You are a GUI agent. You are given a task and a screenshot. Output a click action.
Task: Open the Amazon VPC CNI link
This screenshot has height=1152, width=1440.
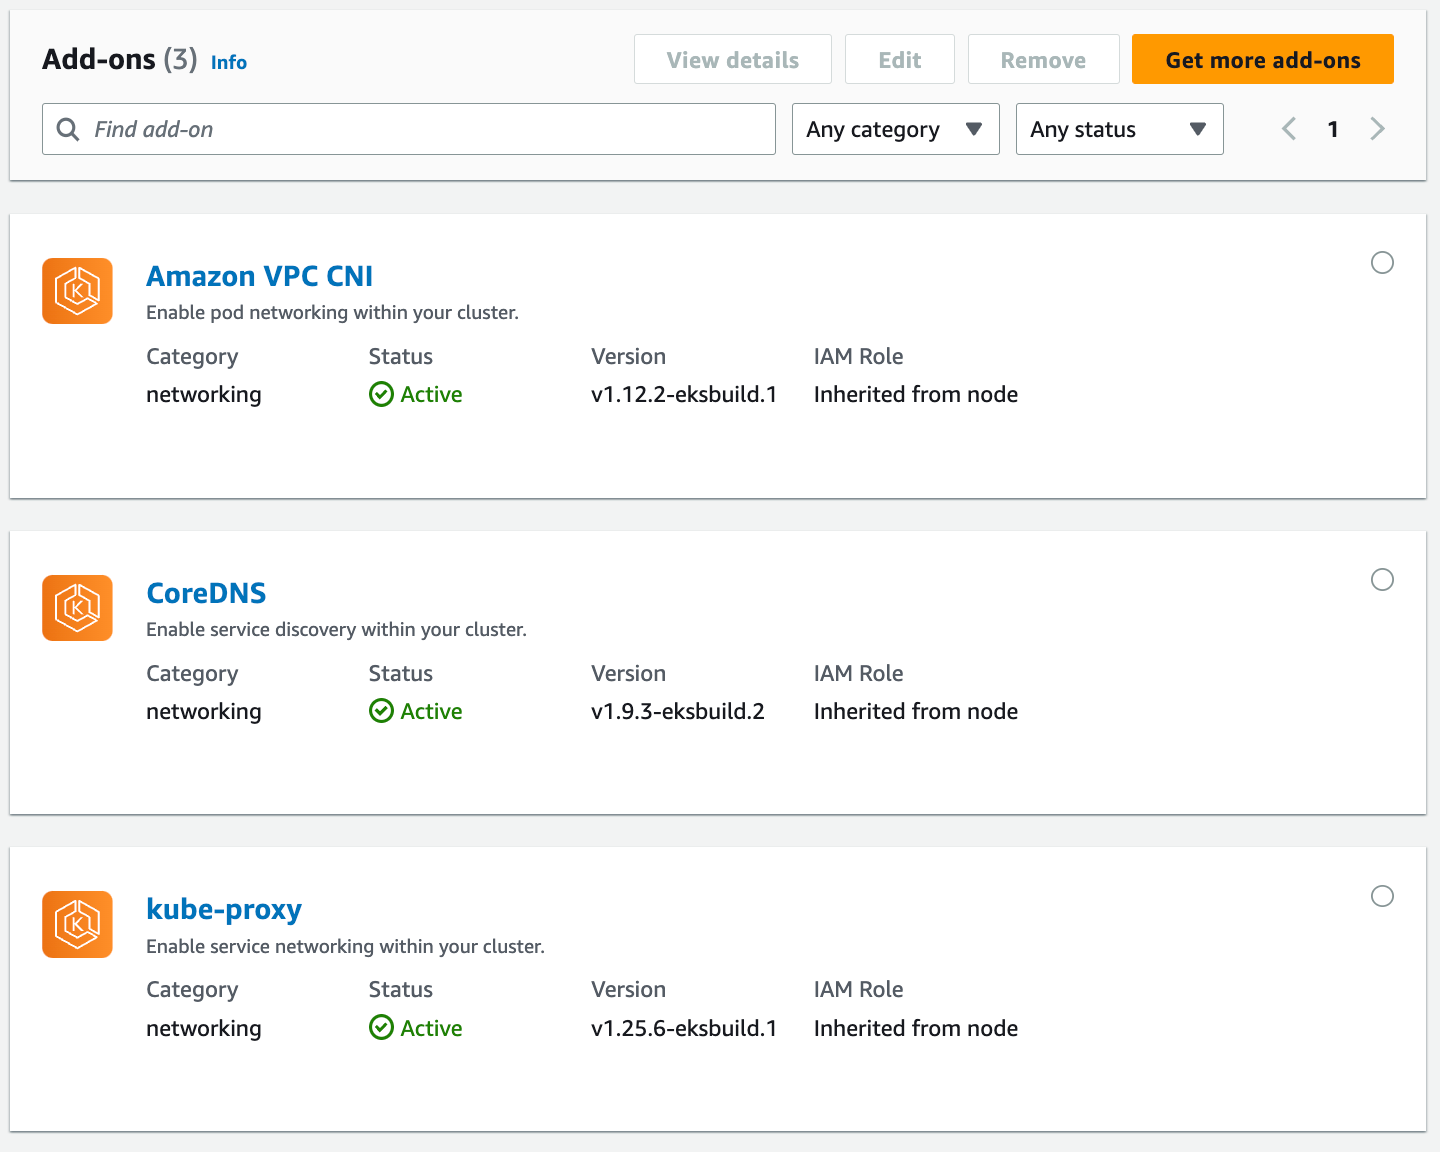(x=259, y=276)
